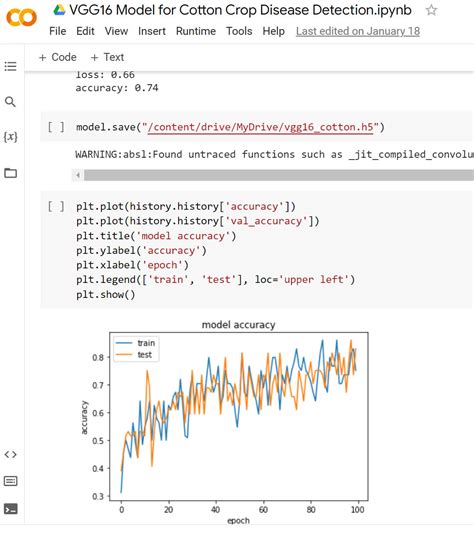Image resolution: width=474 pixels, height=542 pixels.
Task: Click the 'model accuracy' chart title
Action: coord(239,325)
